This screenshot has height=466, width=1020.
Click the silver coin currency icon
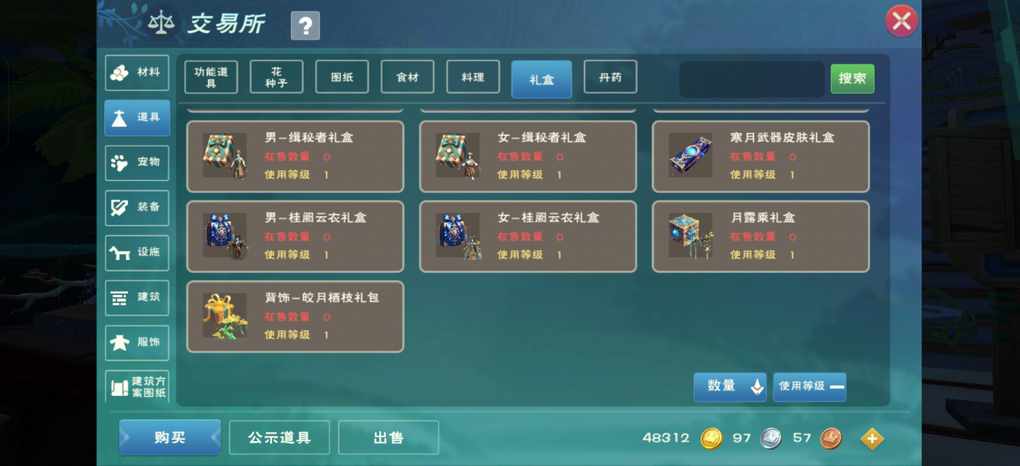pyautogui.click(x=772, y=438)
